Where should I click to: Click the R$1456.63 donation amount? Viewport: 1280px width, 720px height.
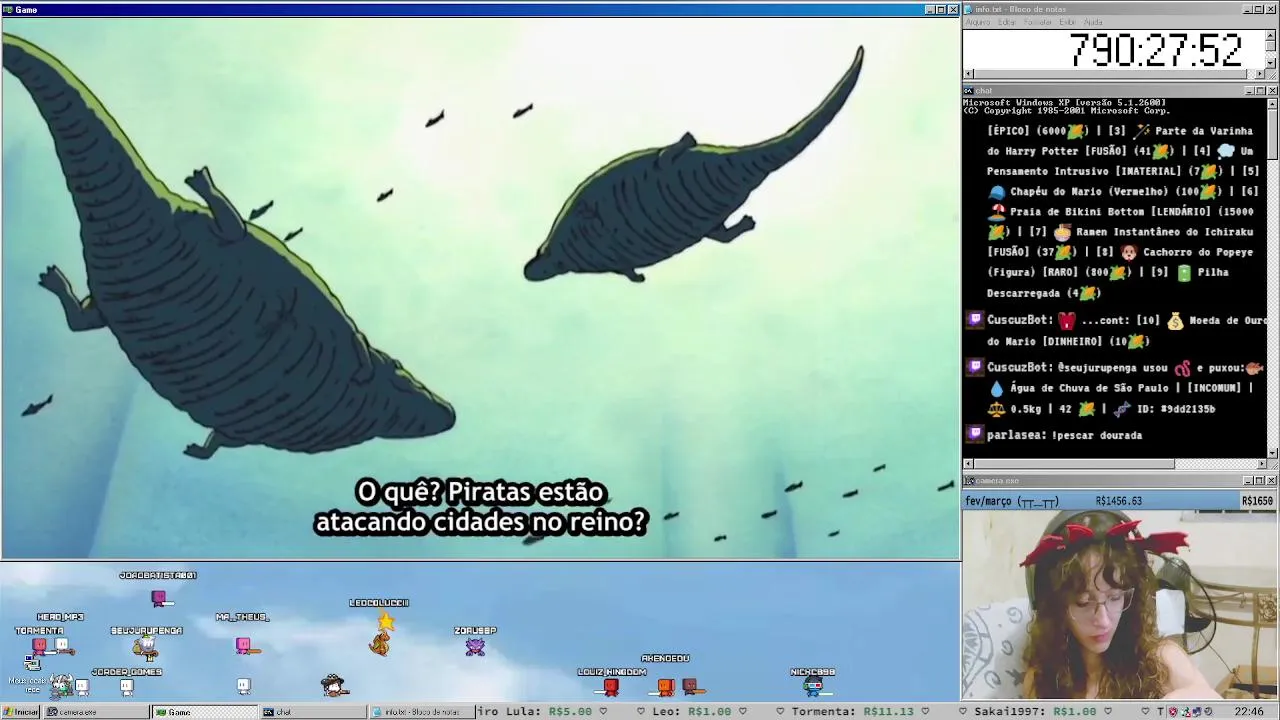(x=1119, y=501)
